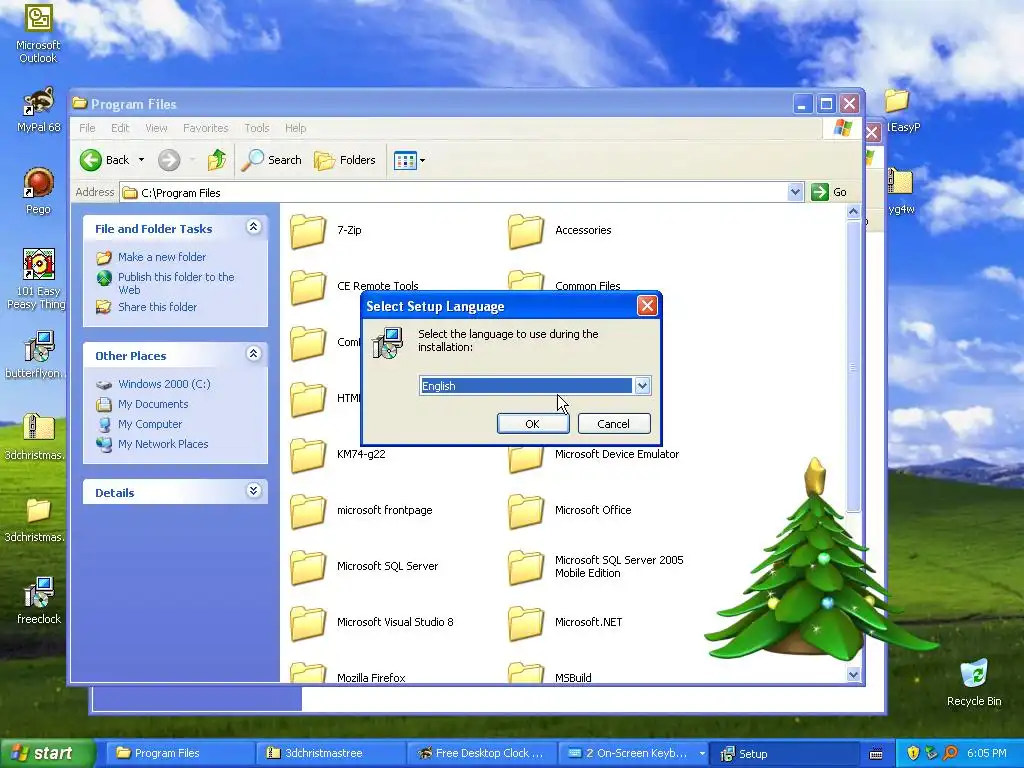Collapse the Other Places panel
This screenshot has height=768, width=1024.
253,354
